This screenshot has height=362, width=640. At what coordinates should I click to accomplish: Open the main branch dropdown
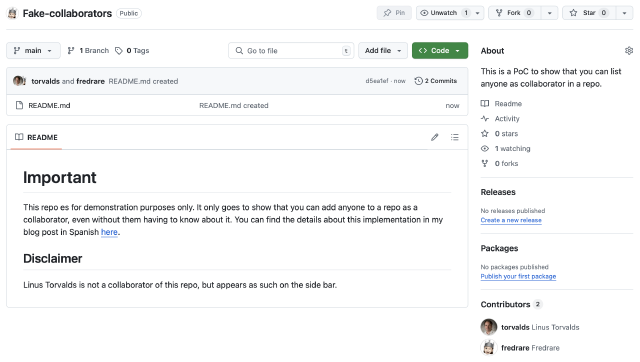[x=33, y=51]
